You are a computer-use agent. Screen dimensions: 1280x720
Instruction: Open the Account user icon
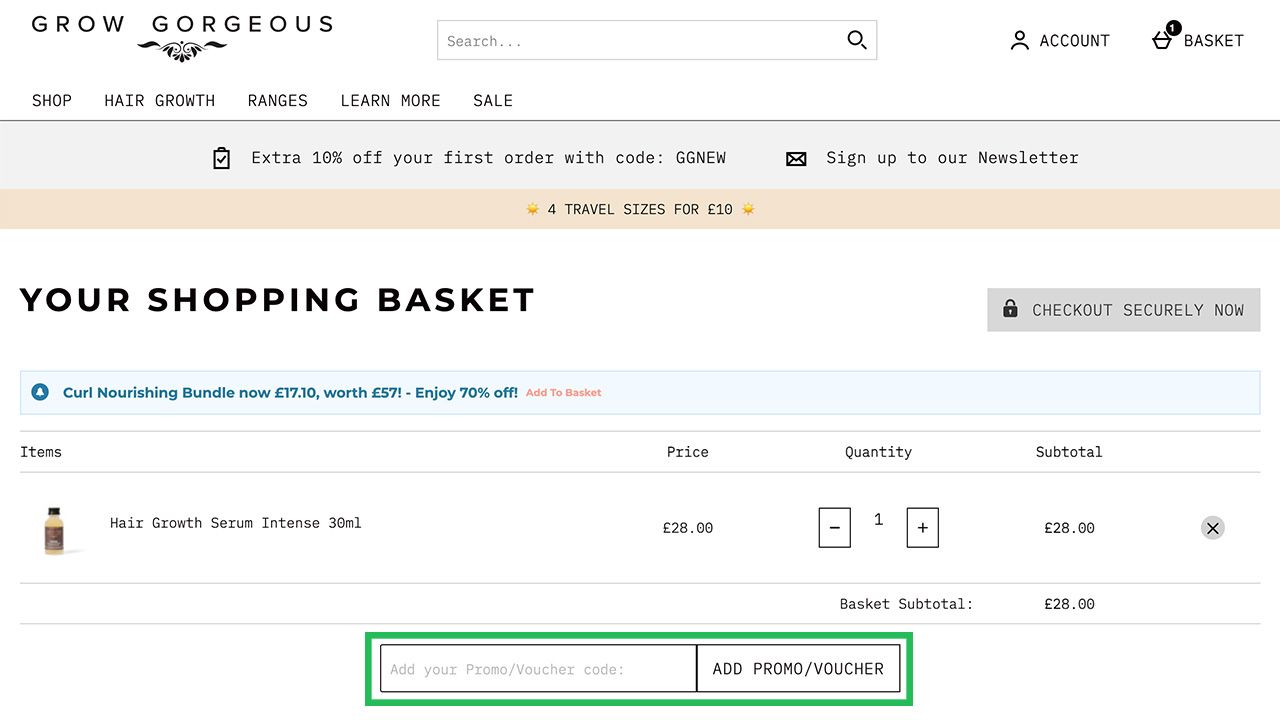(1019, 40)
